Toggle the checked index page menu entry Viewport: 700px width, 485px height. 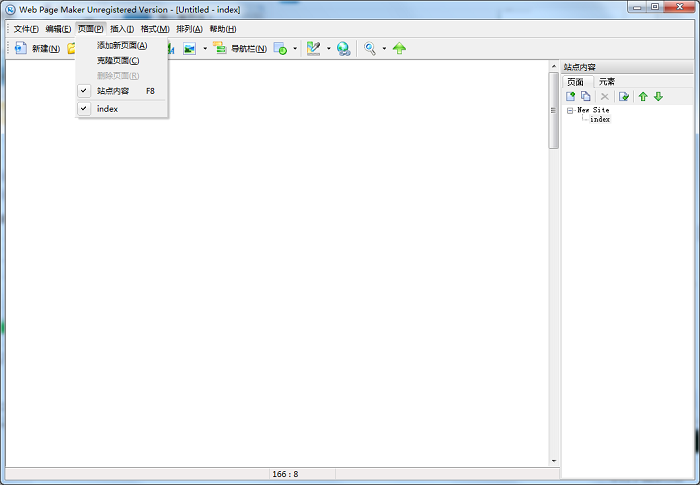coord(107,109)
